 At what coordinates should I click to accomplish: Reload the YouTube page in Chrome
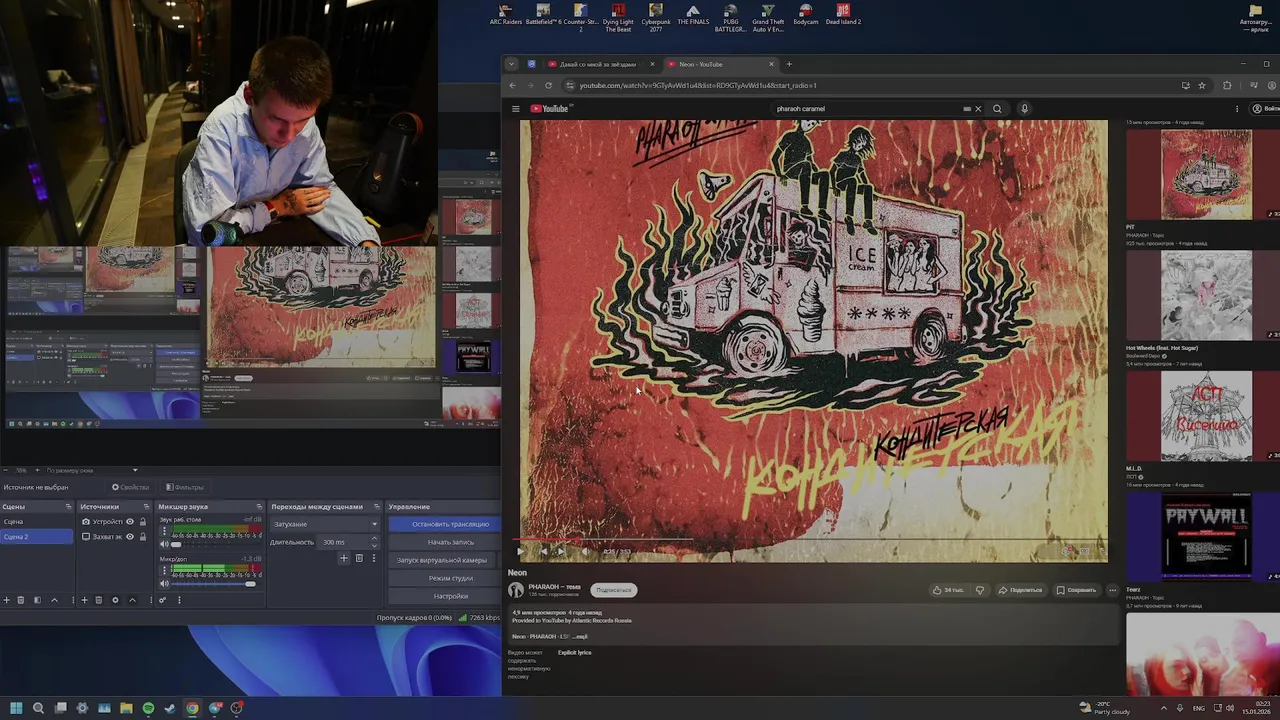[x=548, y=85]
